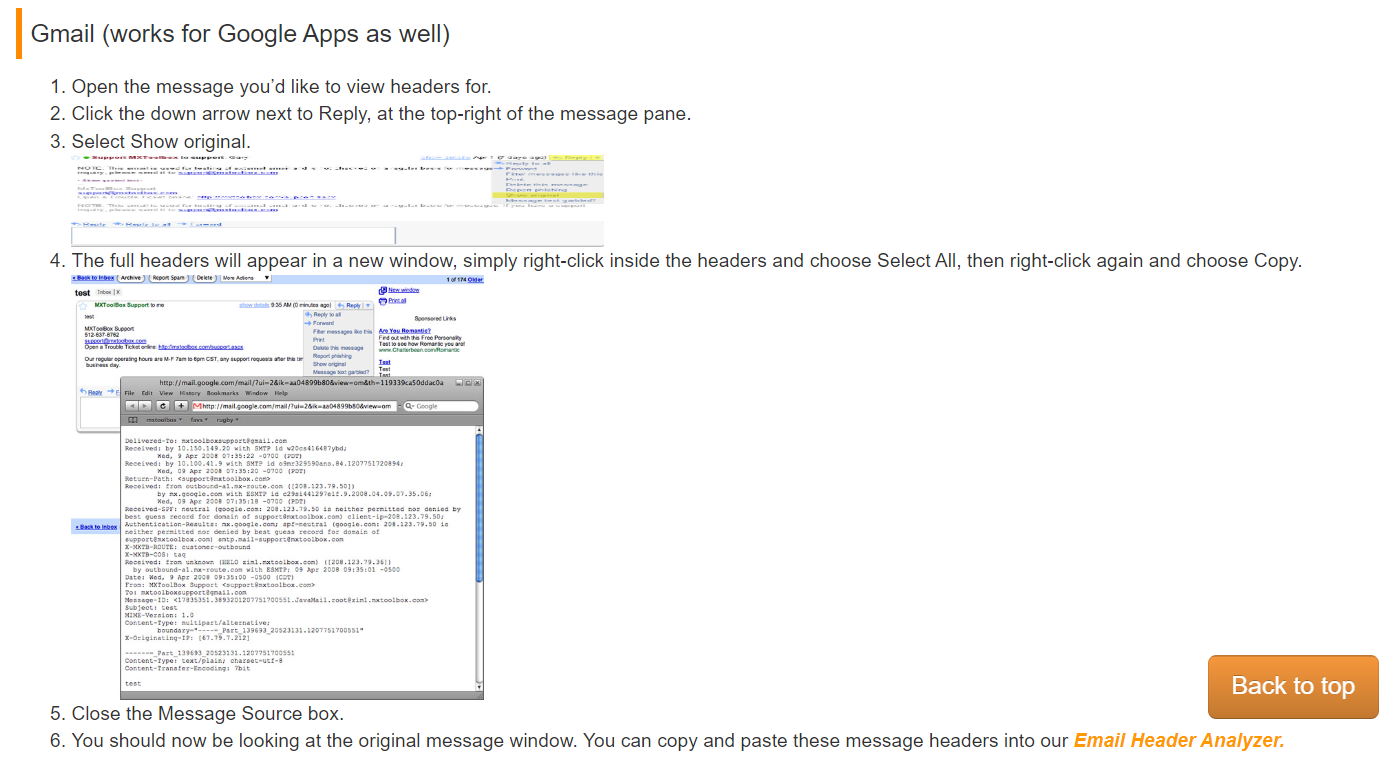Click the Google search field in the headers window

[441, 406]
